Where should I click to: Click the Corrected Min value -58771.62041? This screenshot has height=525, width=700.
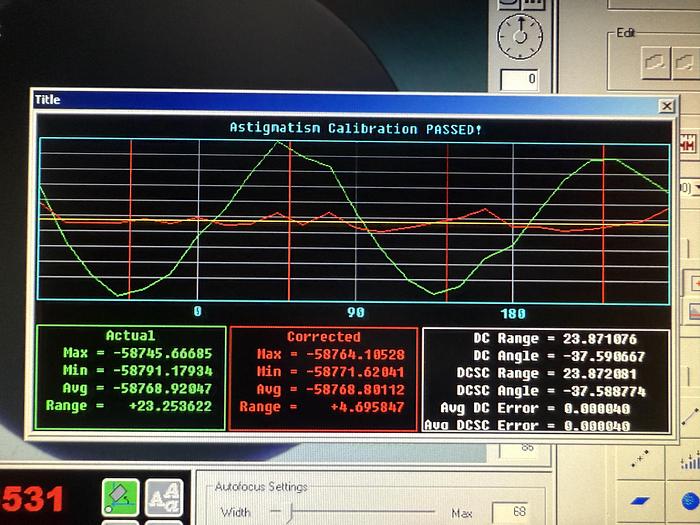pos(355,372)
